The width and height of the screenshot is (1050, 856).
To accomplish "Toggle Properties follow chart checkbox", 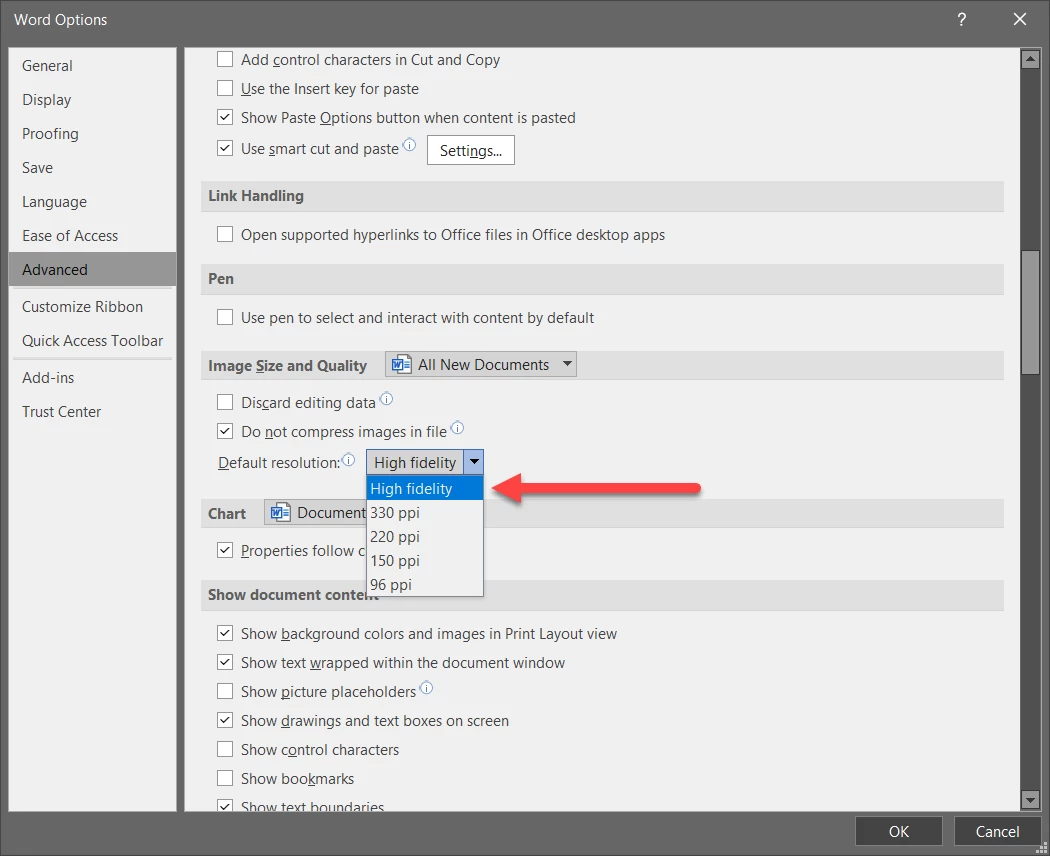I will pyautogui.click(x=225, y=551).
